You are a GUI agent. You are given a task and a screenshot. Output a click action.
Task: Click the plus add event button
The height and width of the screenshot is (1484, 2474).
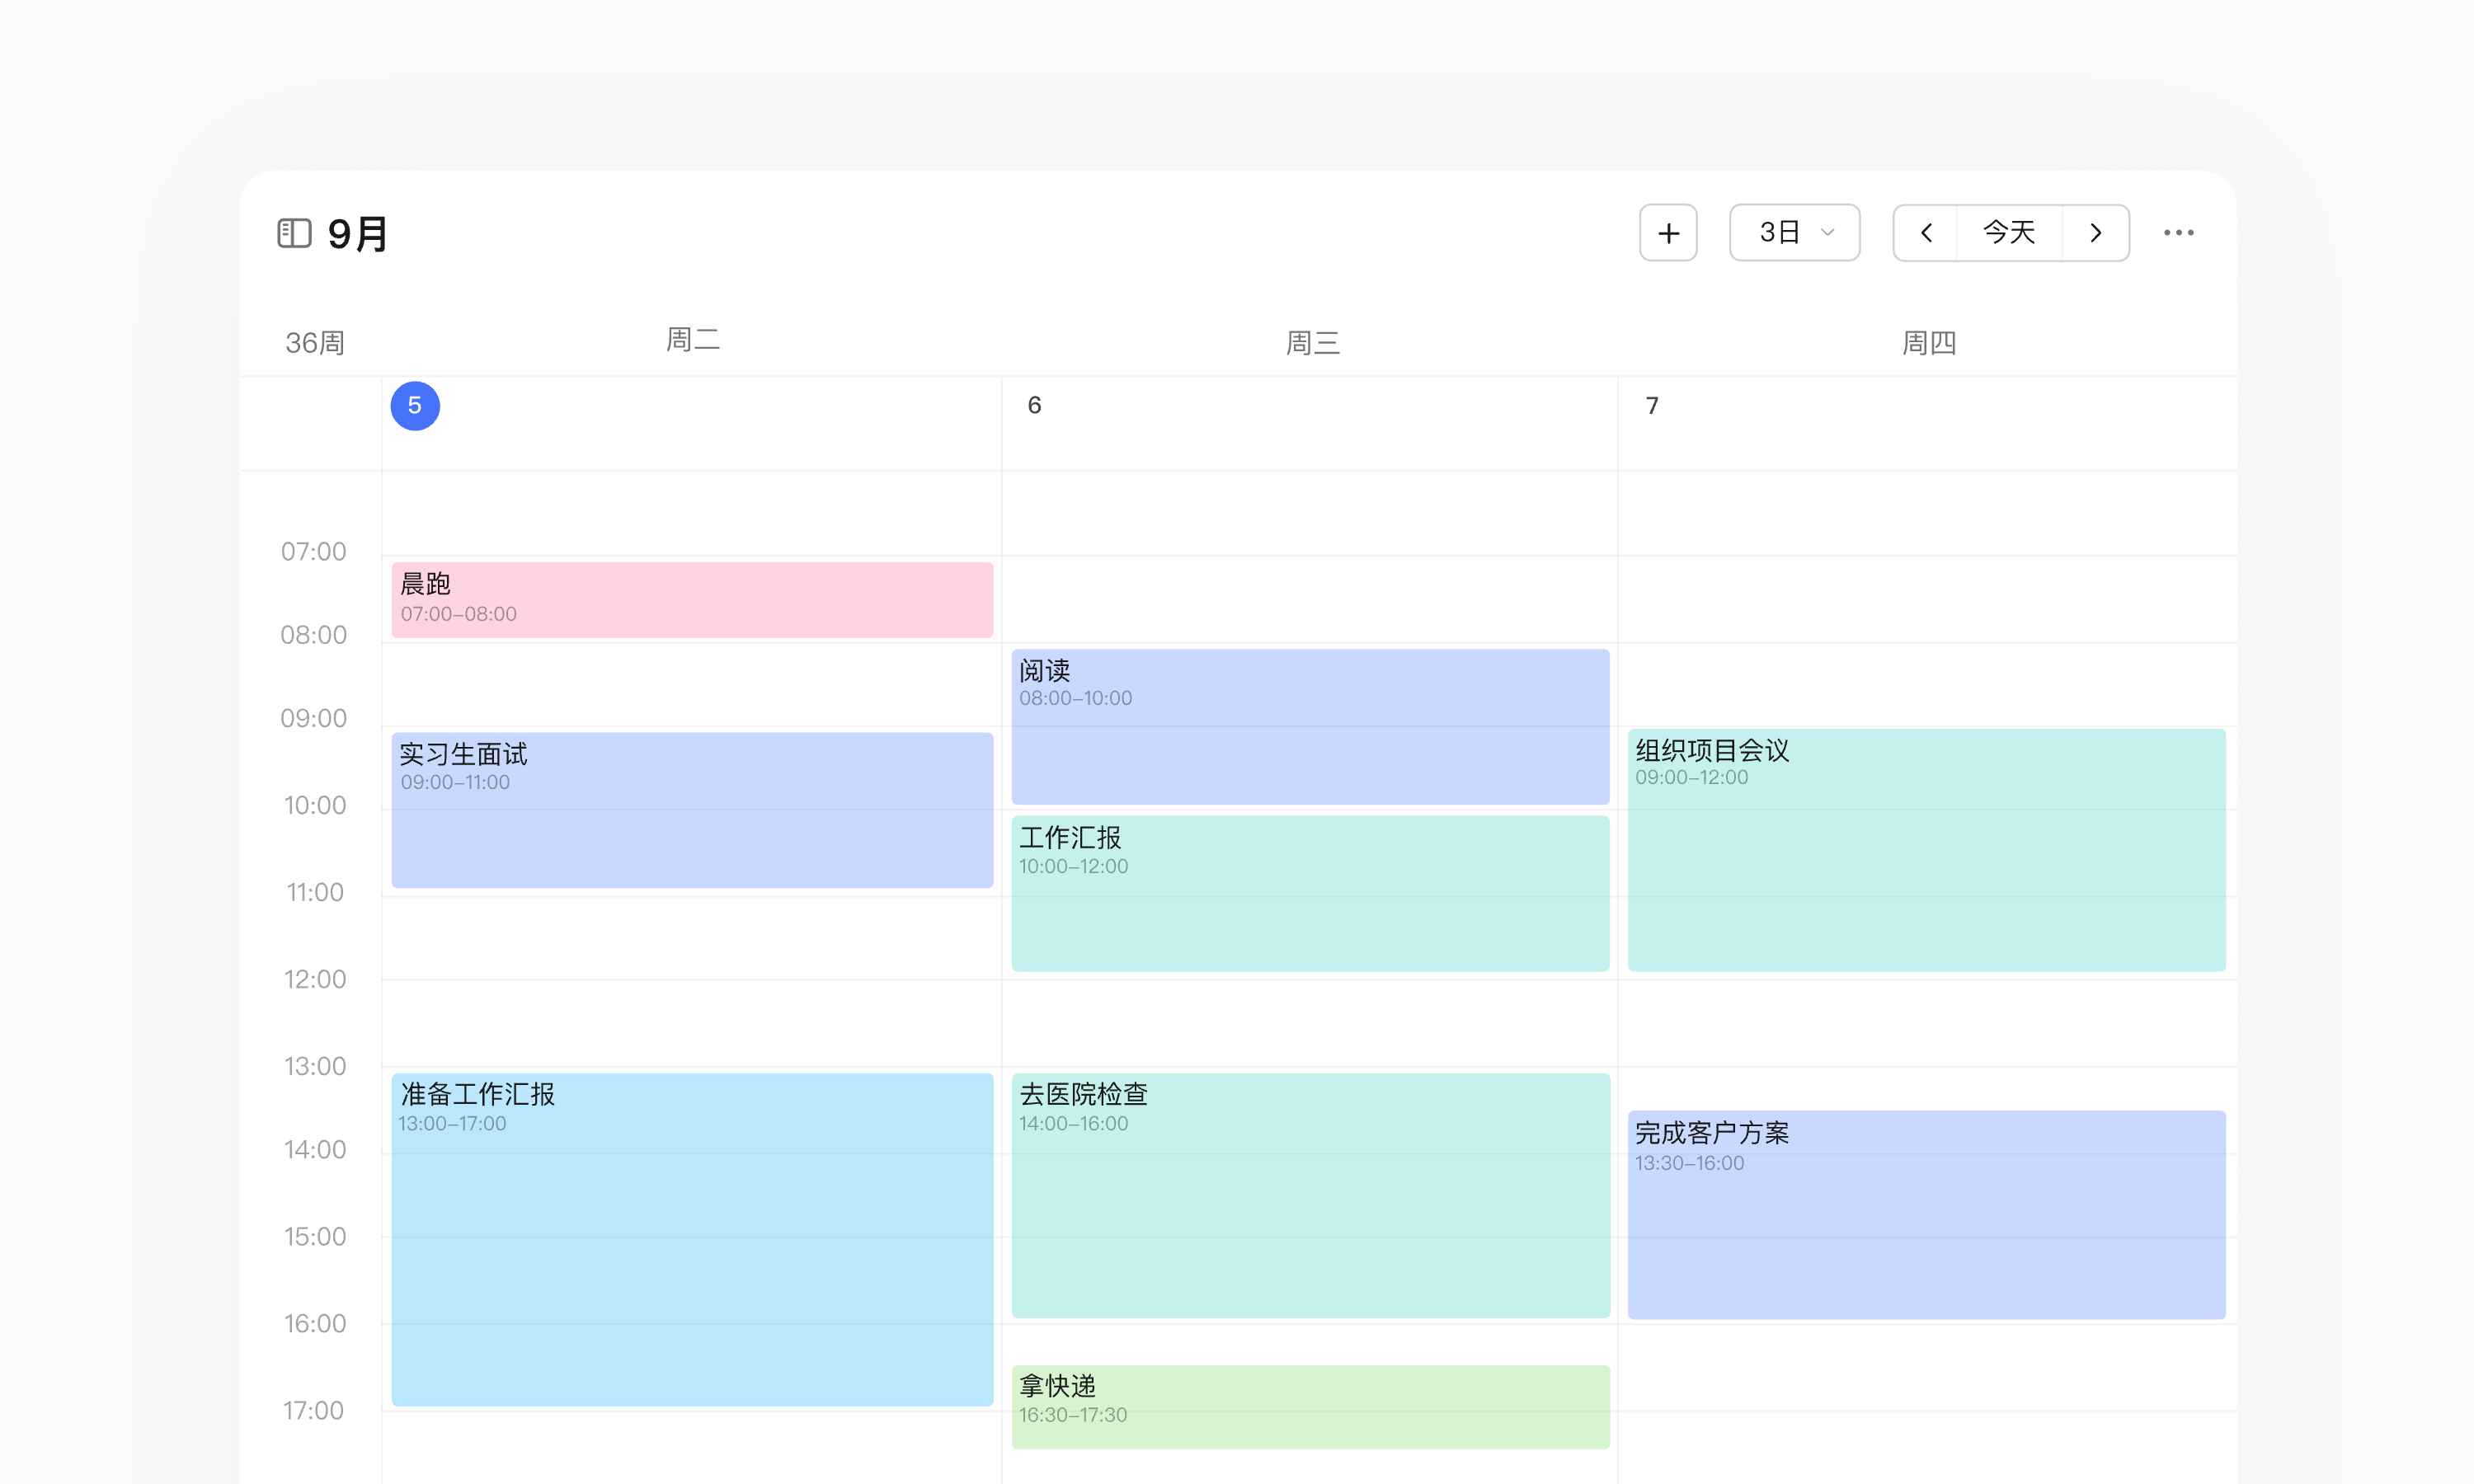1668,233
